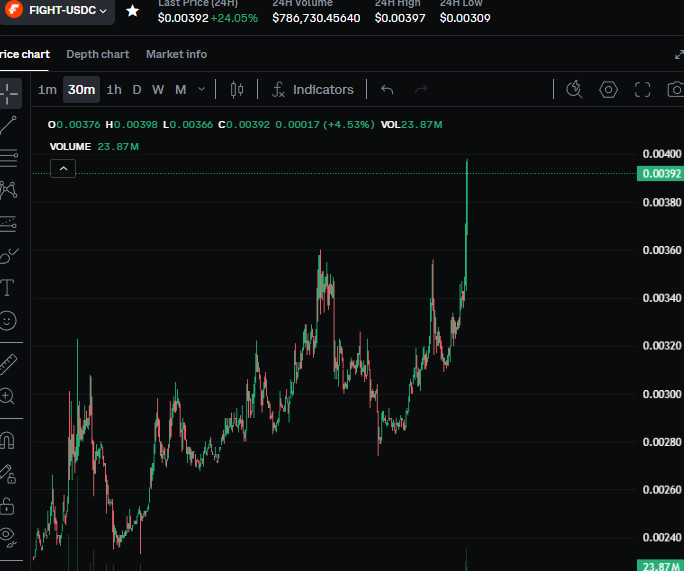The height and width of the screenshot is (571, 684).
Task: Click the FIGHT token logo icon
Action: tap(14, 9)
